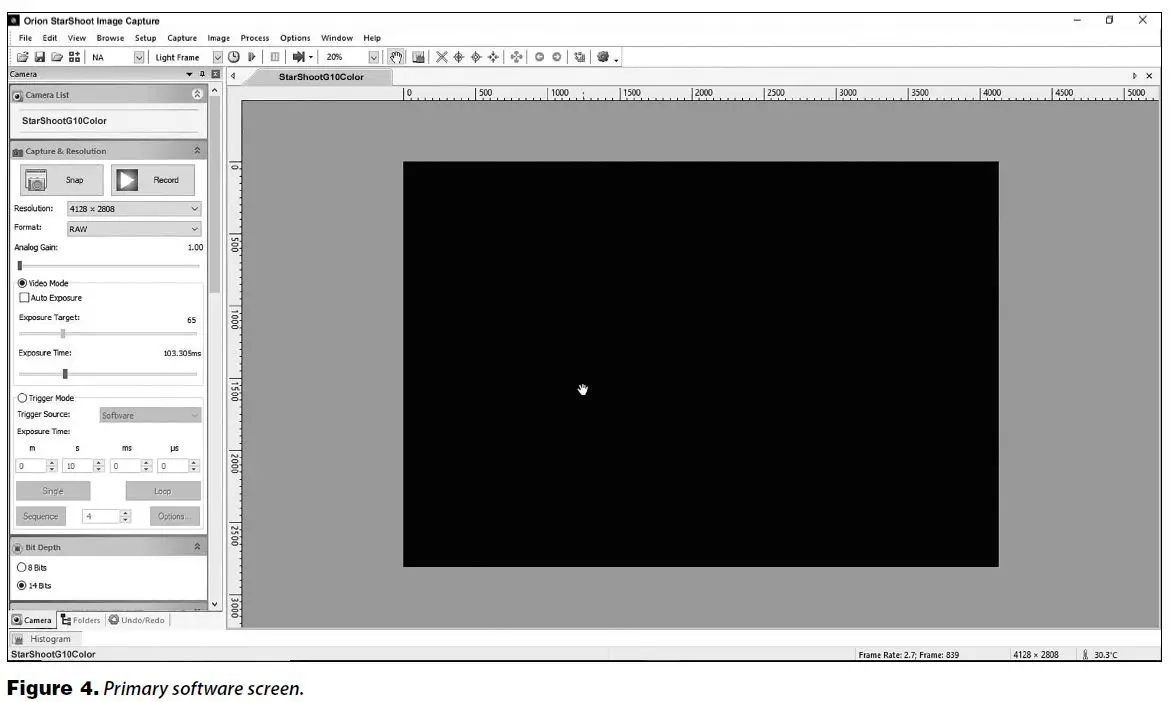Image resolution: width=1174 pixels, height=702 pixels.
Task: Open the Format RAW dropdown
Action: pos(134,229)
